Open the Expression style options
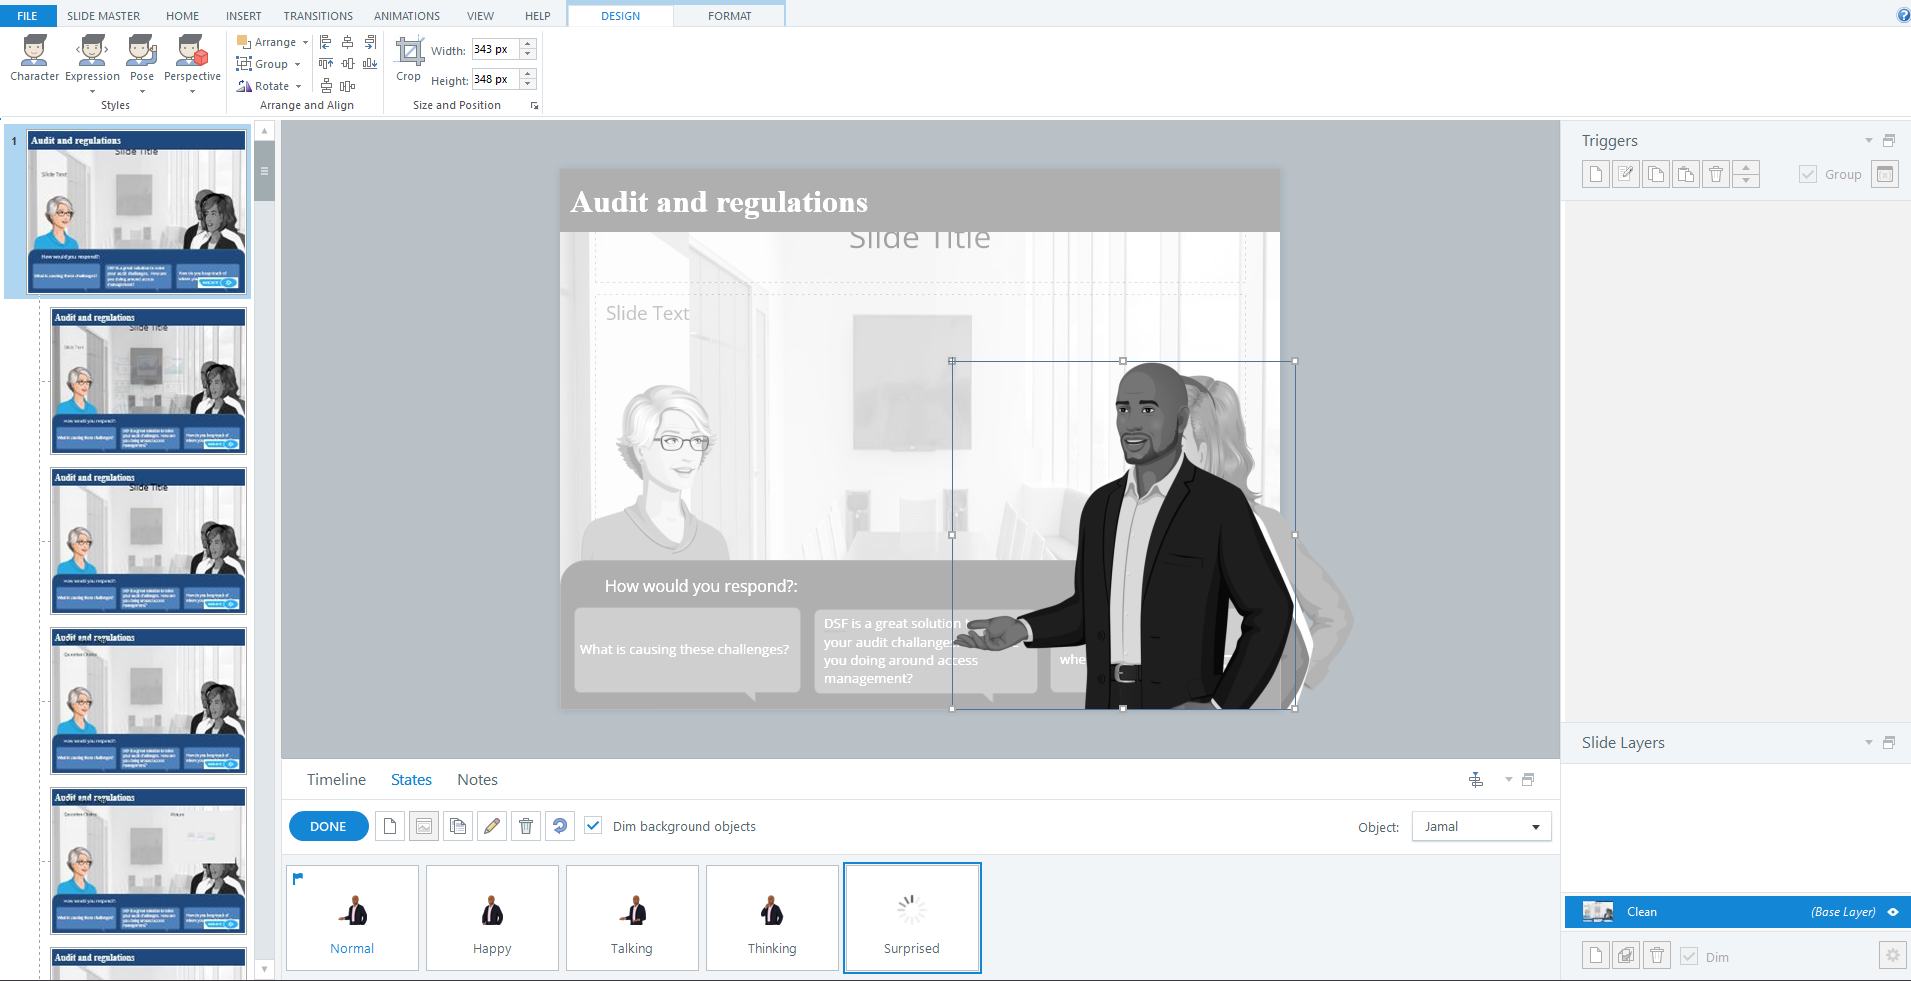Image resolution: width=1911 pixels, height=981 pixels. tap(92, 58)
